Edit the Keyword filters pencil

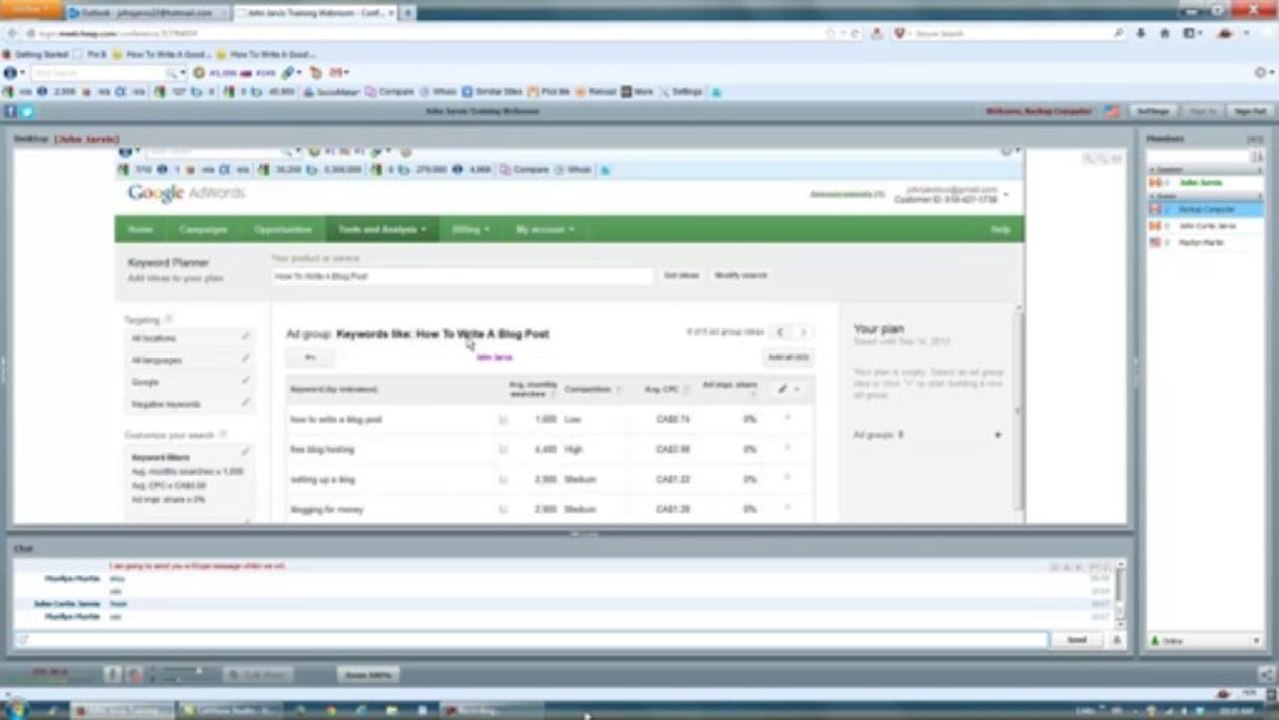[x=245, y=452]
